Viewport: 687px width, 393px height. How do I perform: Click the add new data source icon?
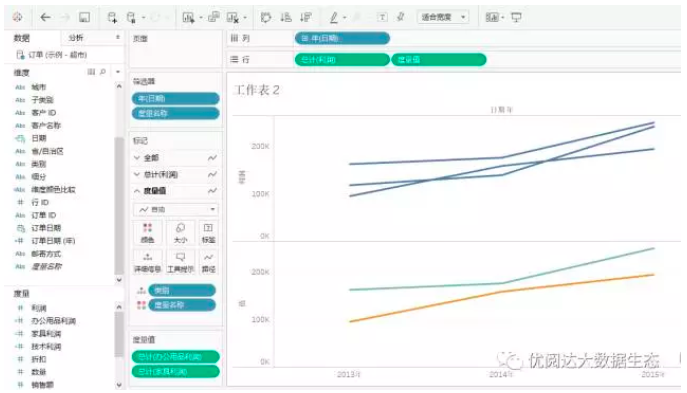tap(112, 17)
